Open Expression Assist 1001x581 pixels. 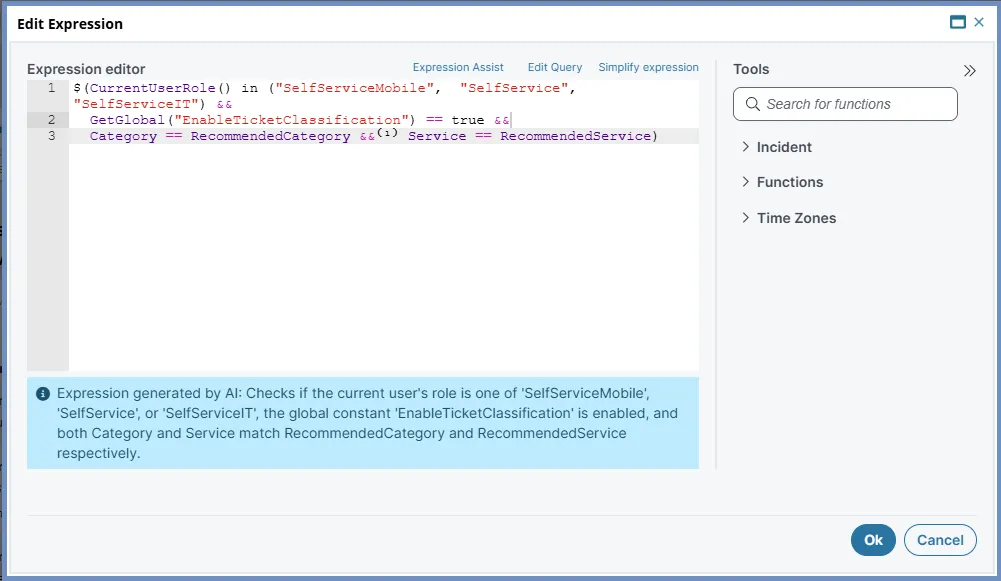tap(458, 67)
